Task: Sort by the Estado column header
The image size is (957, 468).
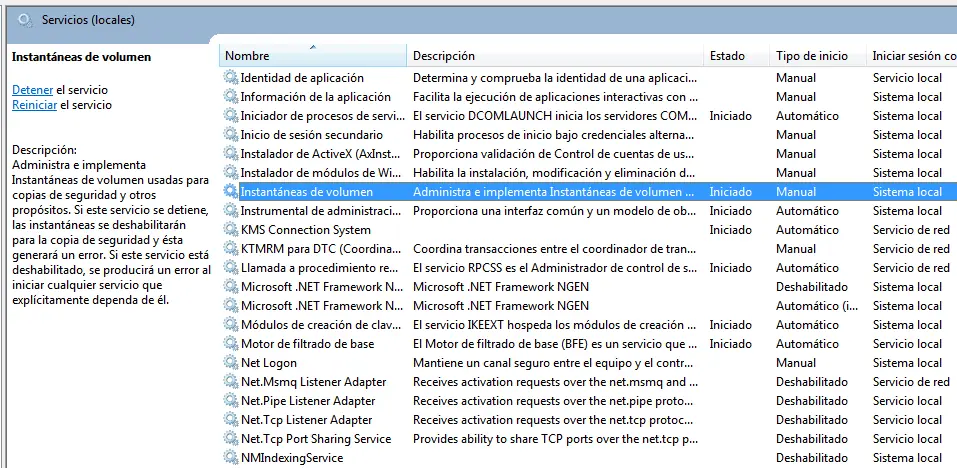Action: 736,56
